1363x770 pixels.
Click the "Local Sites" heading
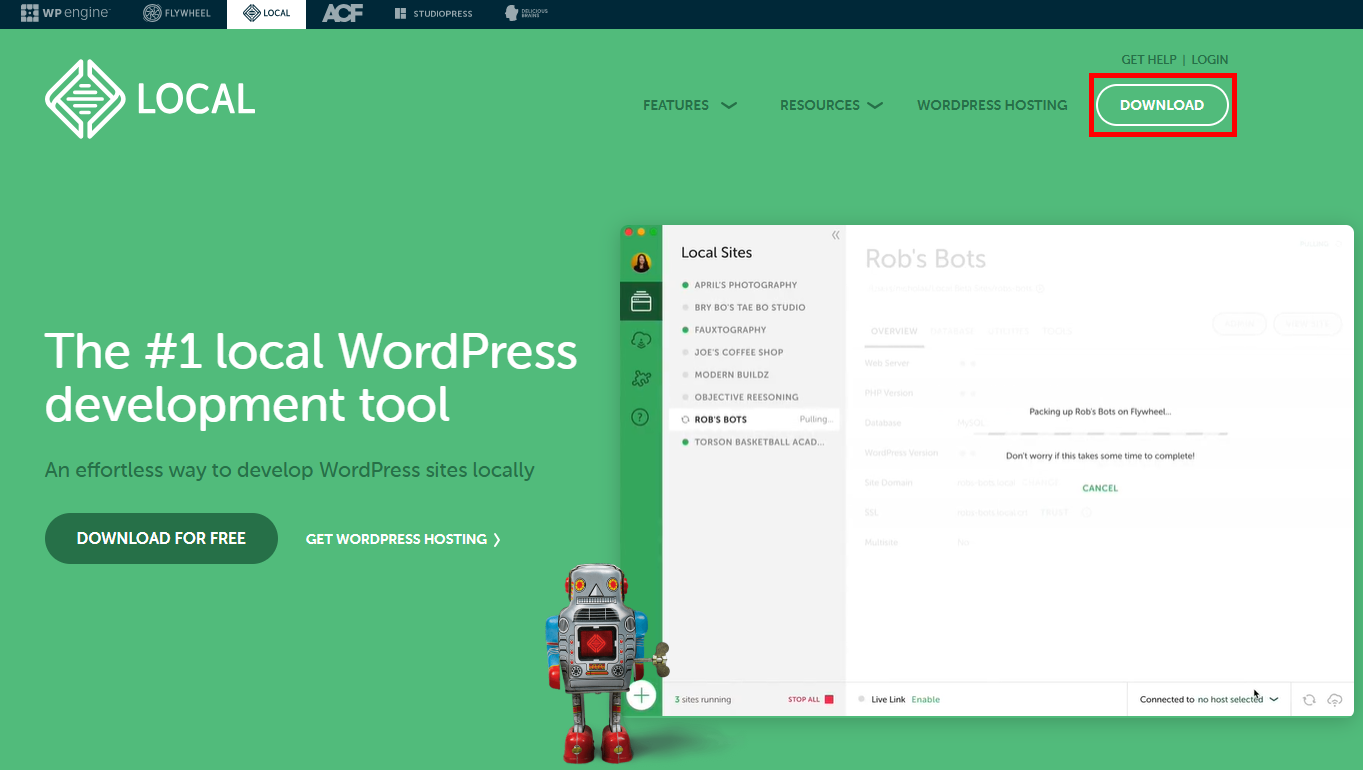pyautogui.click(x=716, y=253)
